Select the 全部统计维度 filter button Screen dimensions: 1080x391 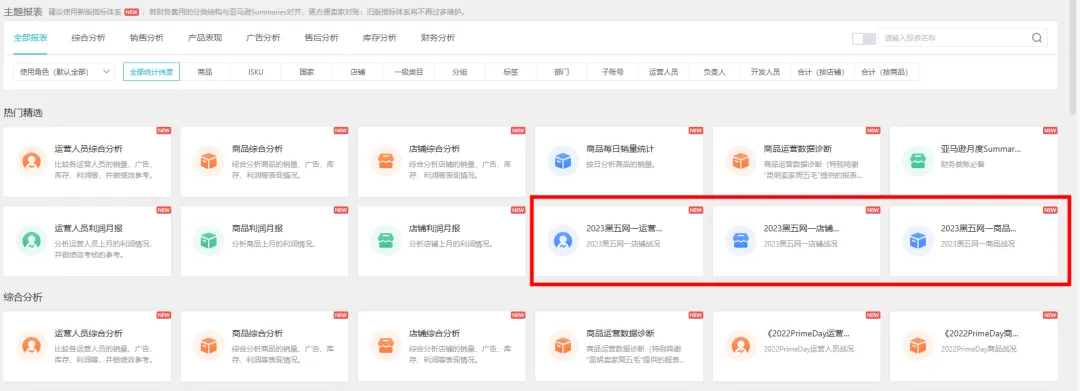click(152, 72)
